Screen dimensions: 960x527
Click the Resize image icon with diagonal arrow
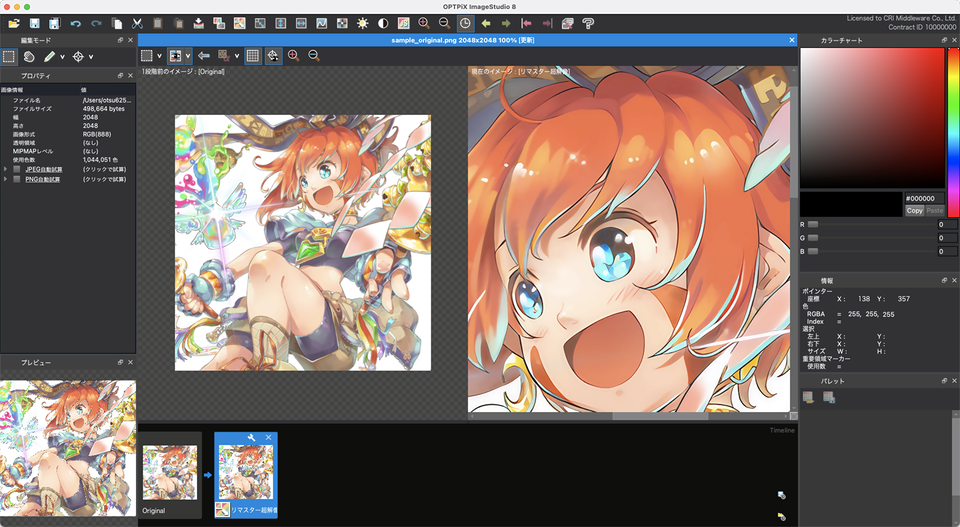pos(260,23)
